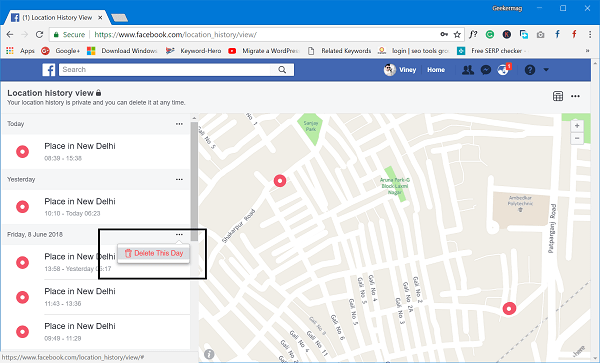Click the map pin near Shakarpur Road
600x363 pixels.
[x=280, y=181]
